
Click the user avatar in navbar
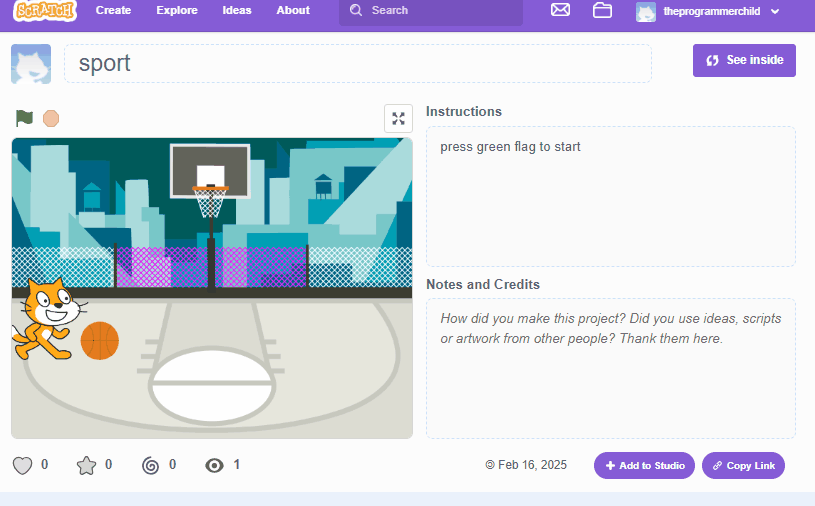[x=646, y=11]
